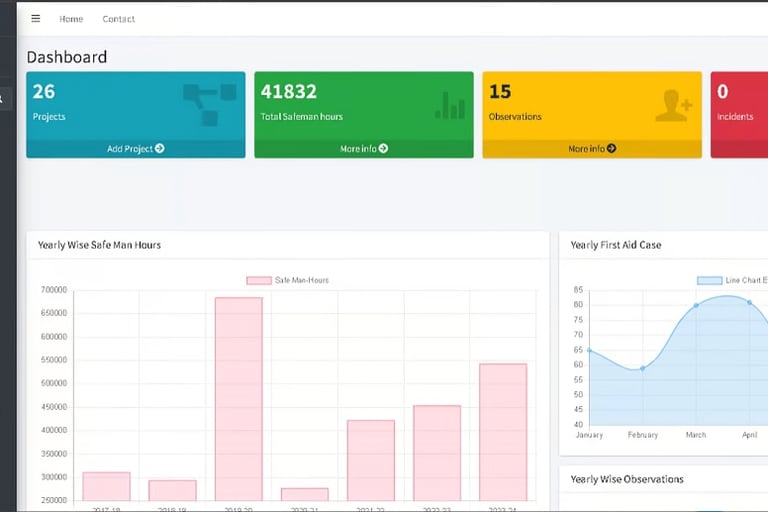
Task: Click the 2021-22 bar in chart
Action: click(x=371, y=460)
